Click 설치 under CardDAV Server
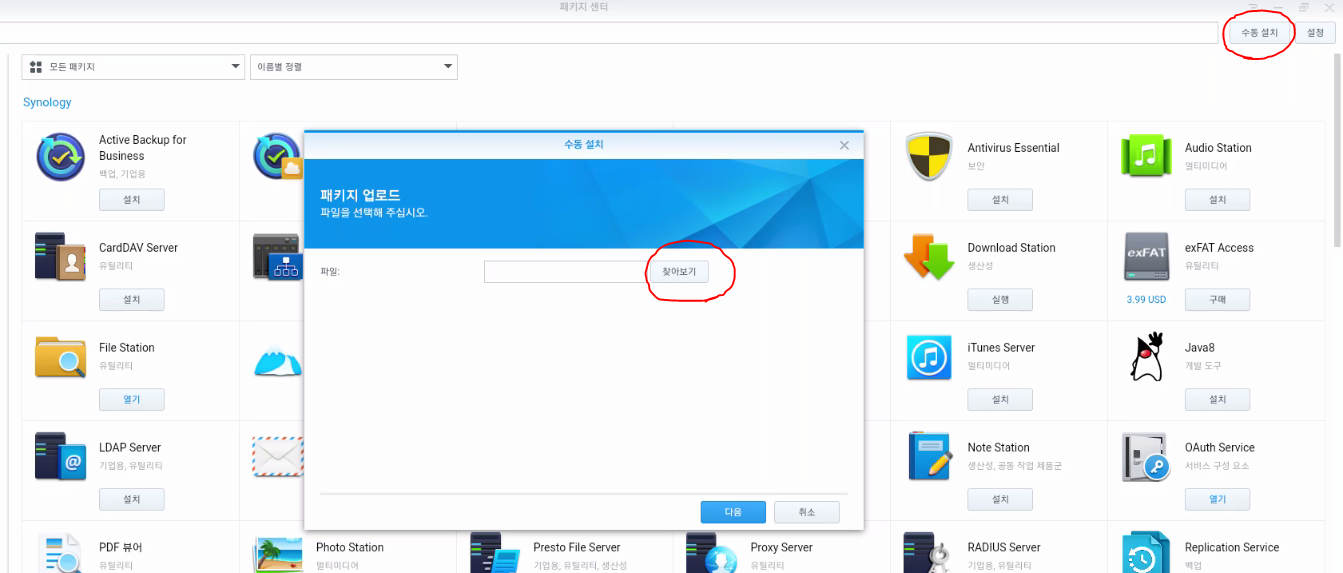 point(132,300)
